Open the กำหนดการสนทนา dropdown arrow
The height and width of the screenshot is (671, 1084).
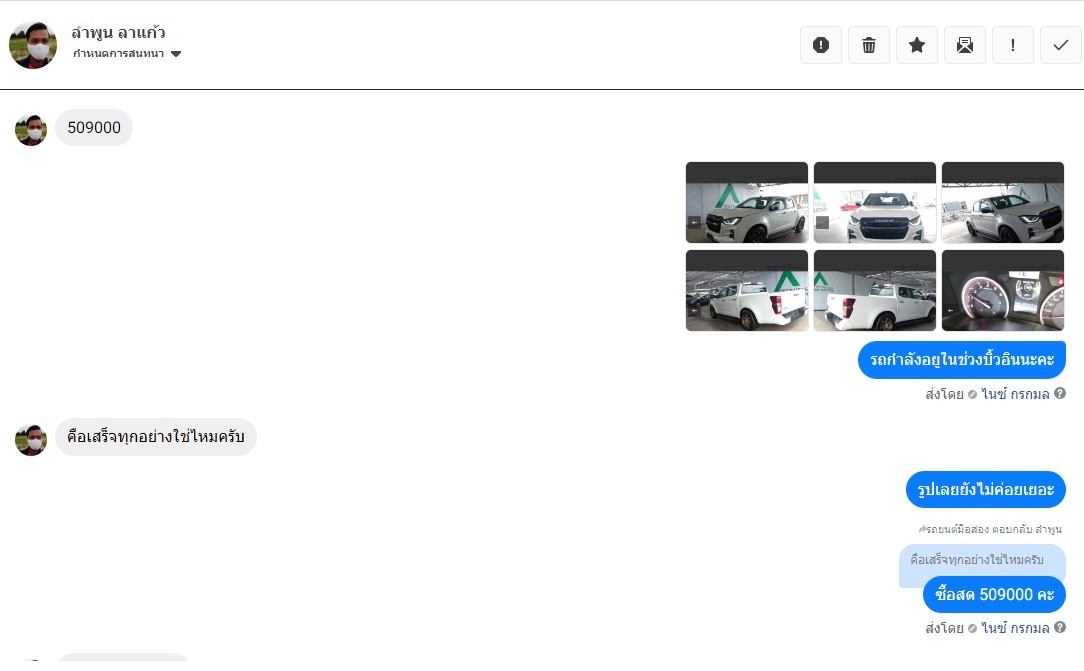[176, 54]
